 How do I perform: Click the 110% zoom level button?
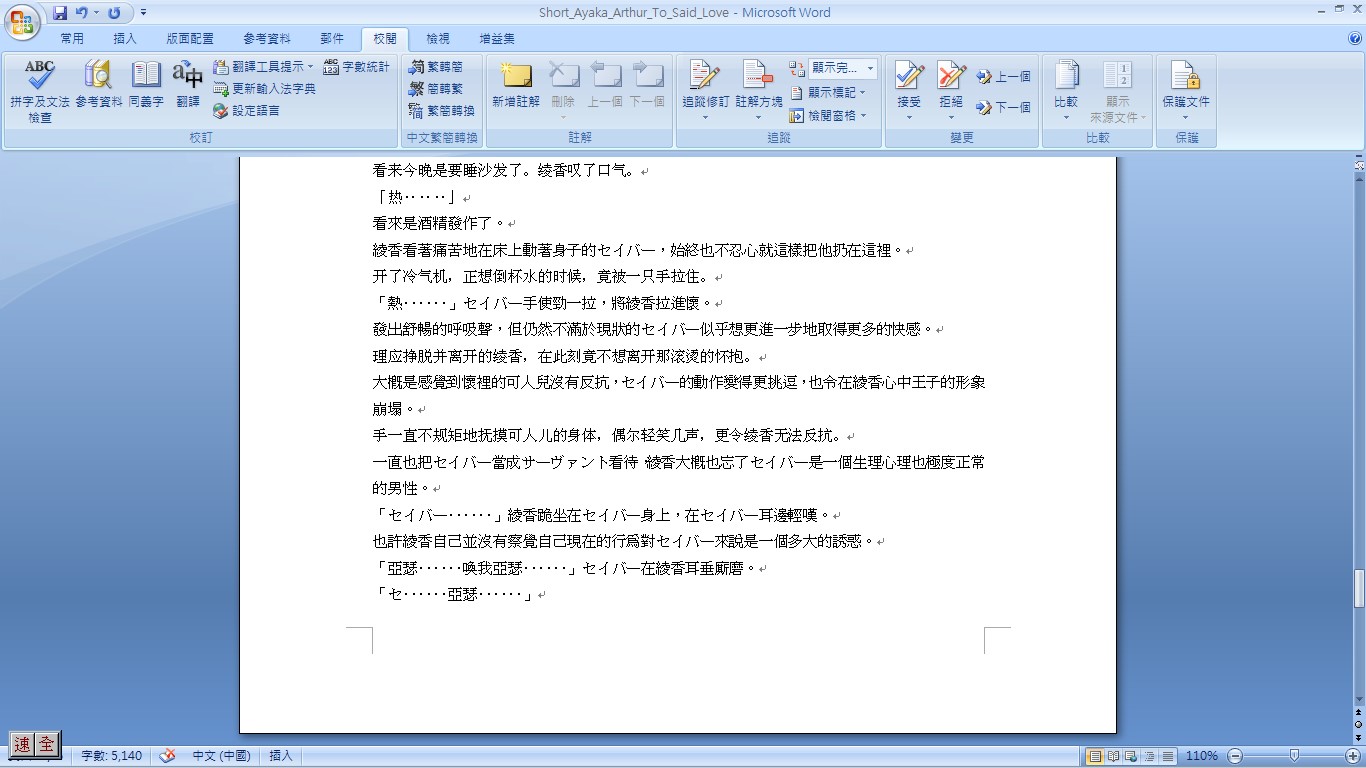(1201, 756)
